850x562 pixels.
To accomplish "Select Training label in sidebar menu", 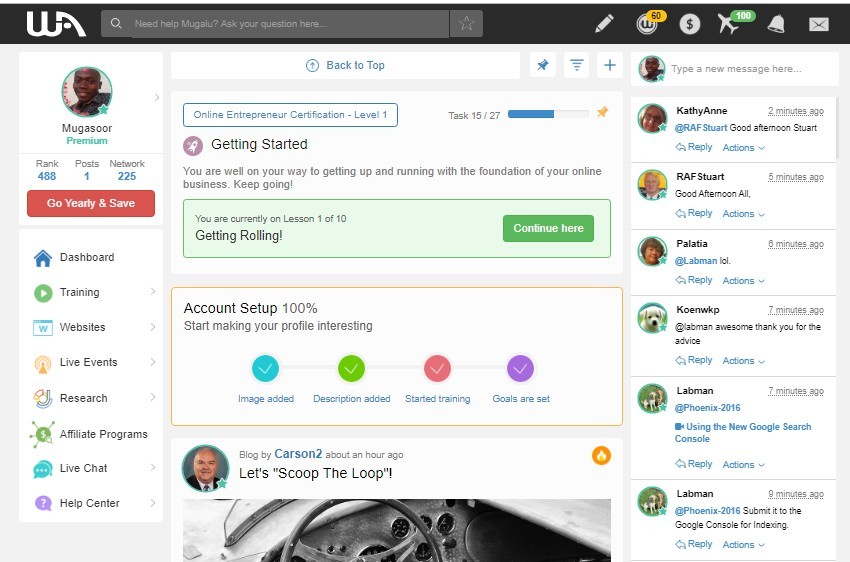I will tap(80, 292).
